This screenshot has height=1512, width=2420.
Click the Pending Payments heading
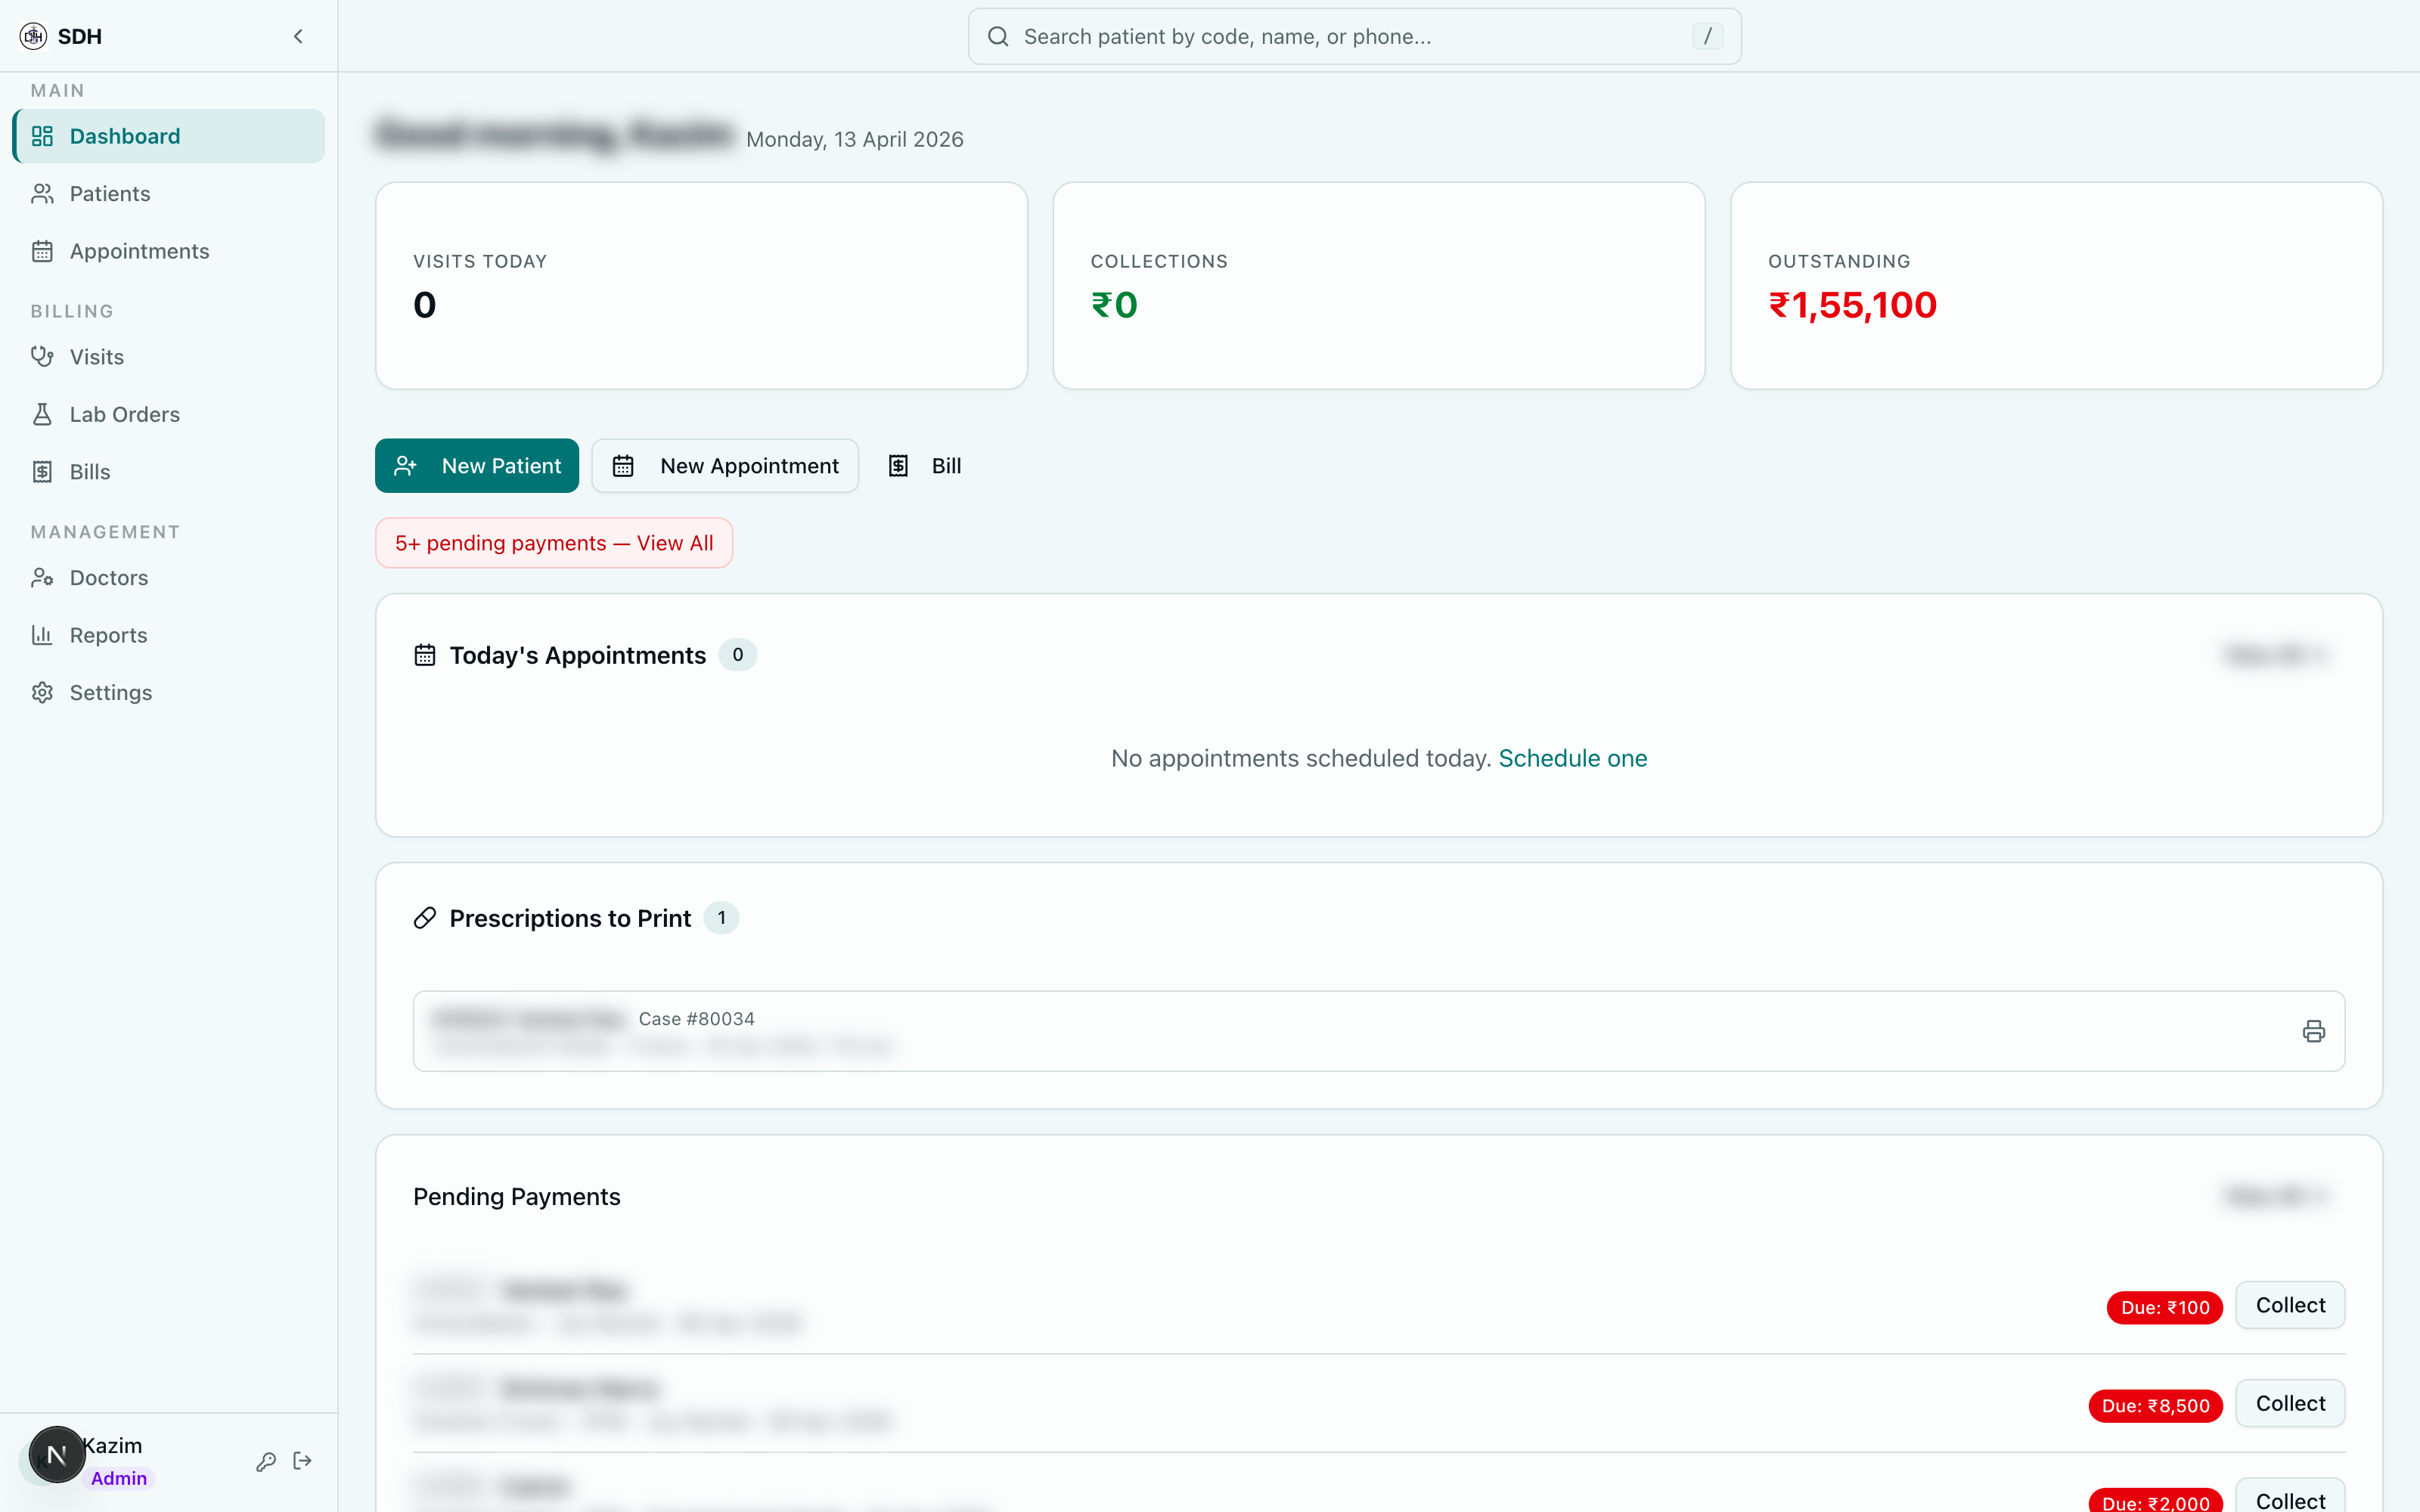pos(517,1197)
